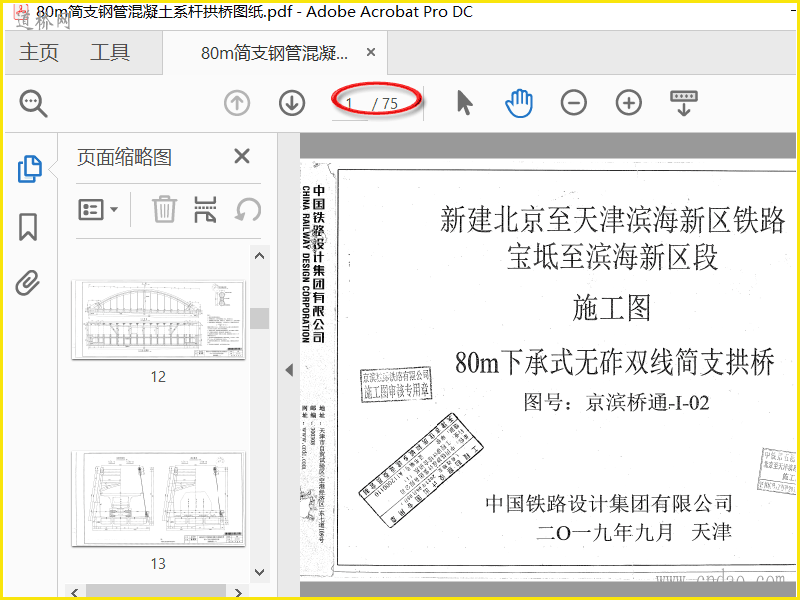Click 宝坻至滨海新区段 subtitle text
The width and height of the screenshot is (800, 600).
point(612,257)
